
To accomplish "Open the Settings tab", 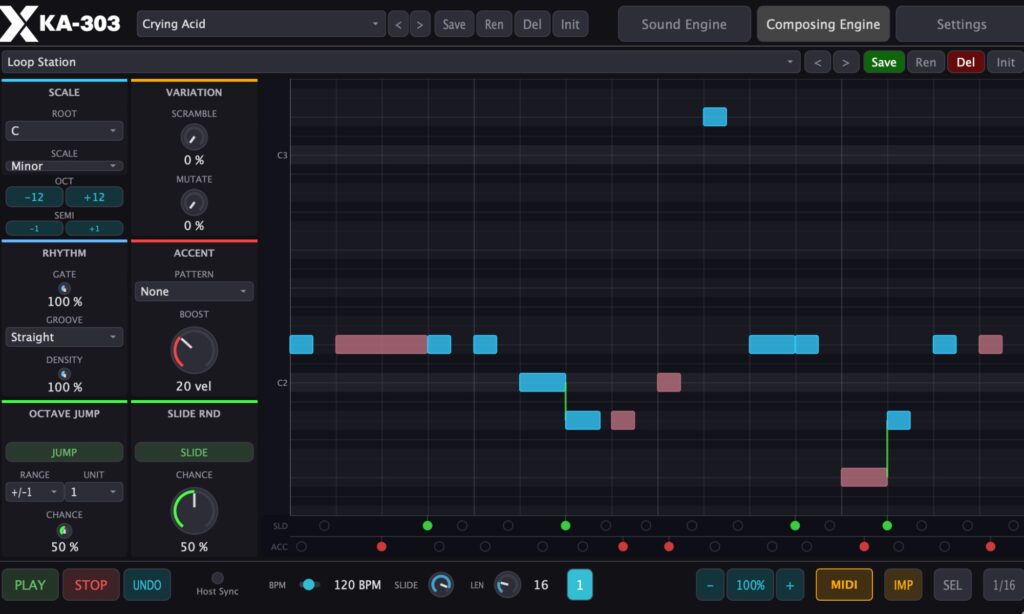I will click(961, 24).
